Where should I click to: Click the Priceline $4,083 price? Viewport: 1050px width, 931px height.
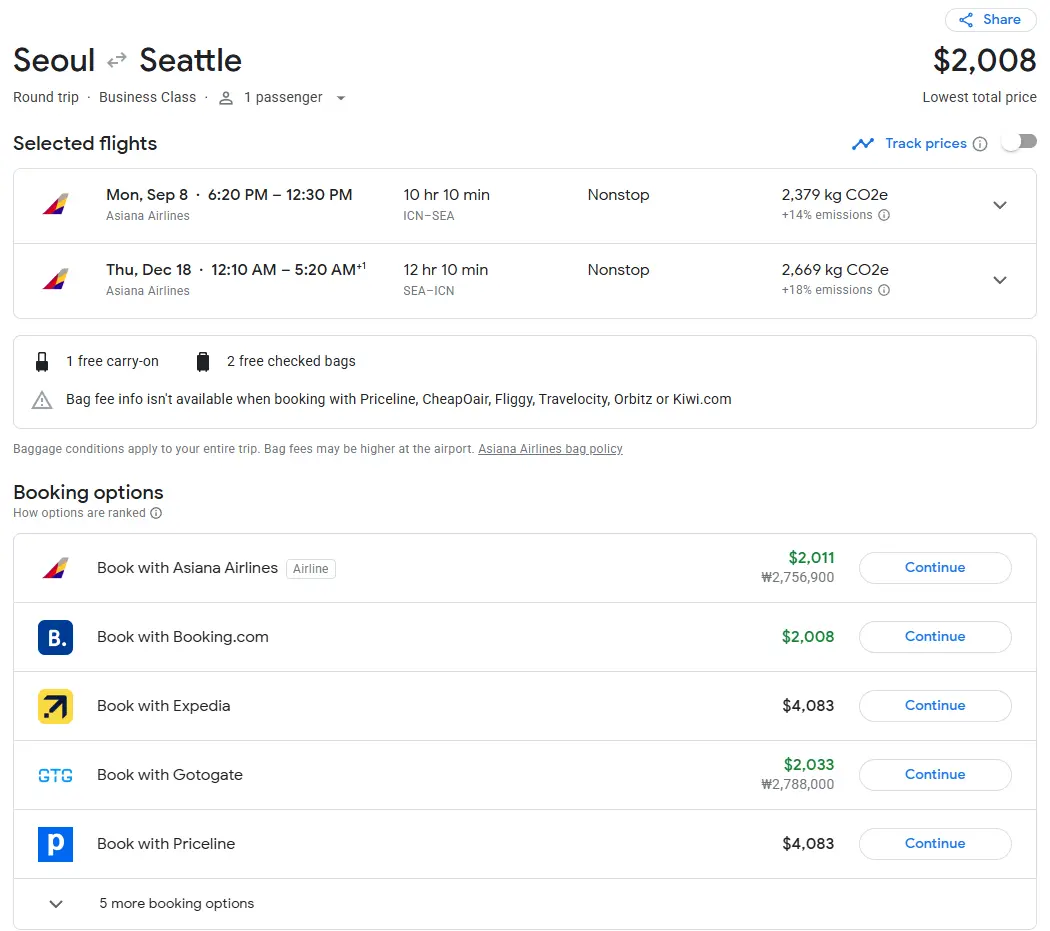[808, 843]
